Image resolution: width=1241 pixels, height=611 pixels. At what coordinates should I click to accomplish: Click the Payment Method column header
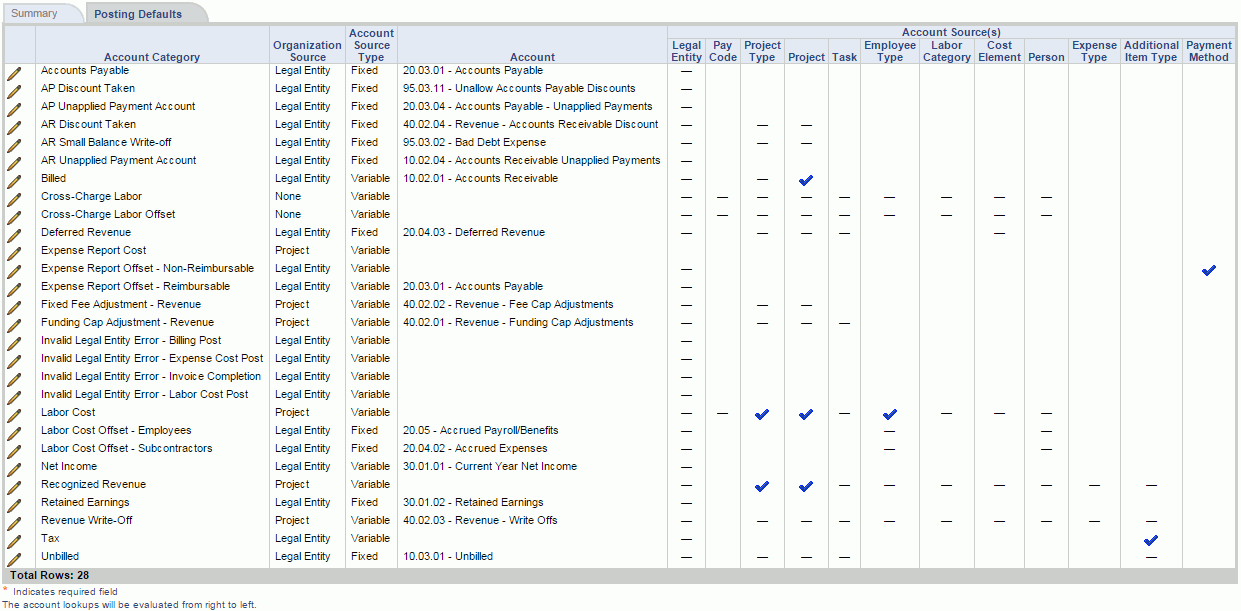tap(1209, 51)
